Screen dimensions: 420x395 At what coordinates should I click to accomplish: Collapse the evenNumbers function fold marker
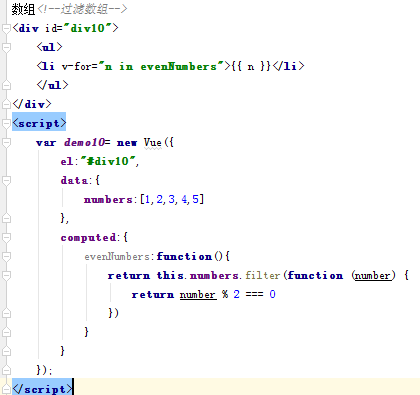click(6, 257)
